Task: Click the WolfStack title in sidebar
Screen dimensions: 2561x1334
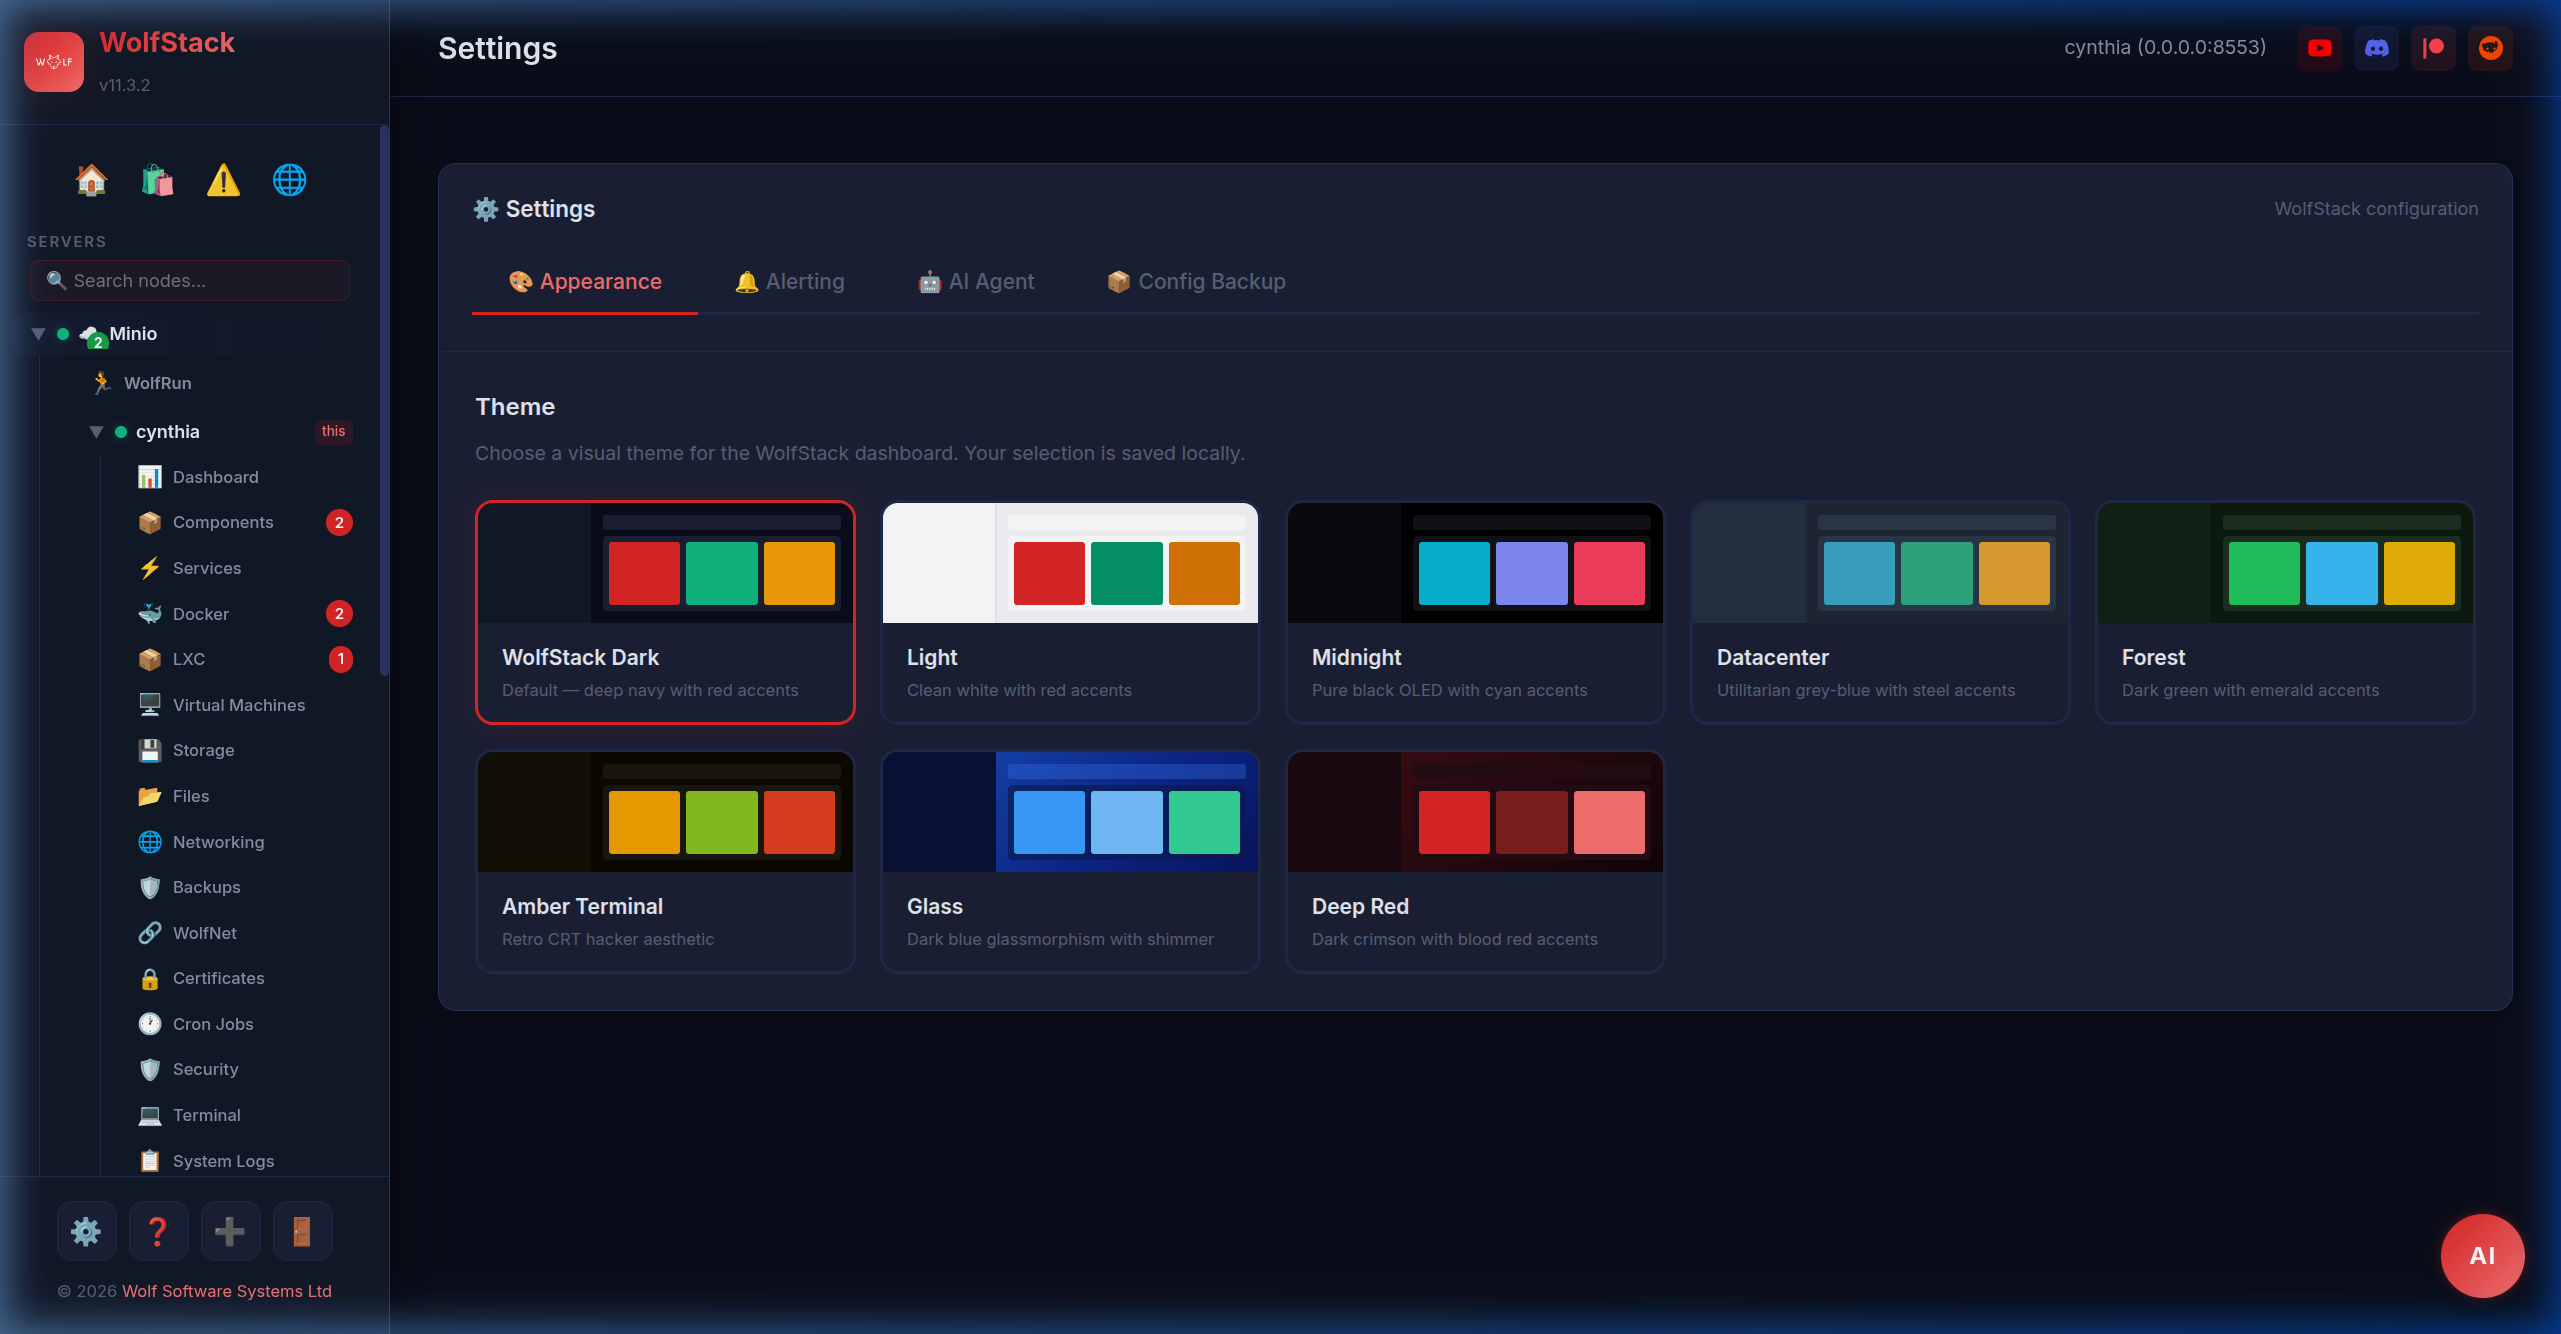Action: tap(167, 43)
